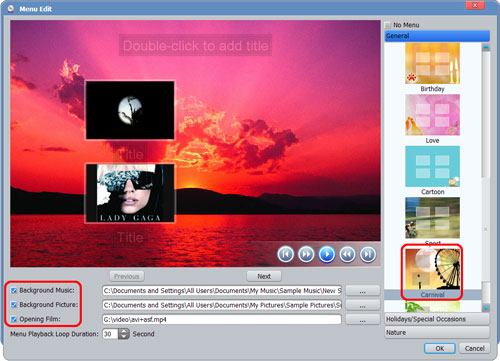Image resolution: width=500 pixels, height=361 pixels.
Task: Click the Title label under Lady Gaga thumbnail
Action: point(130,237)
